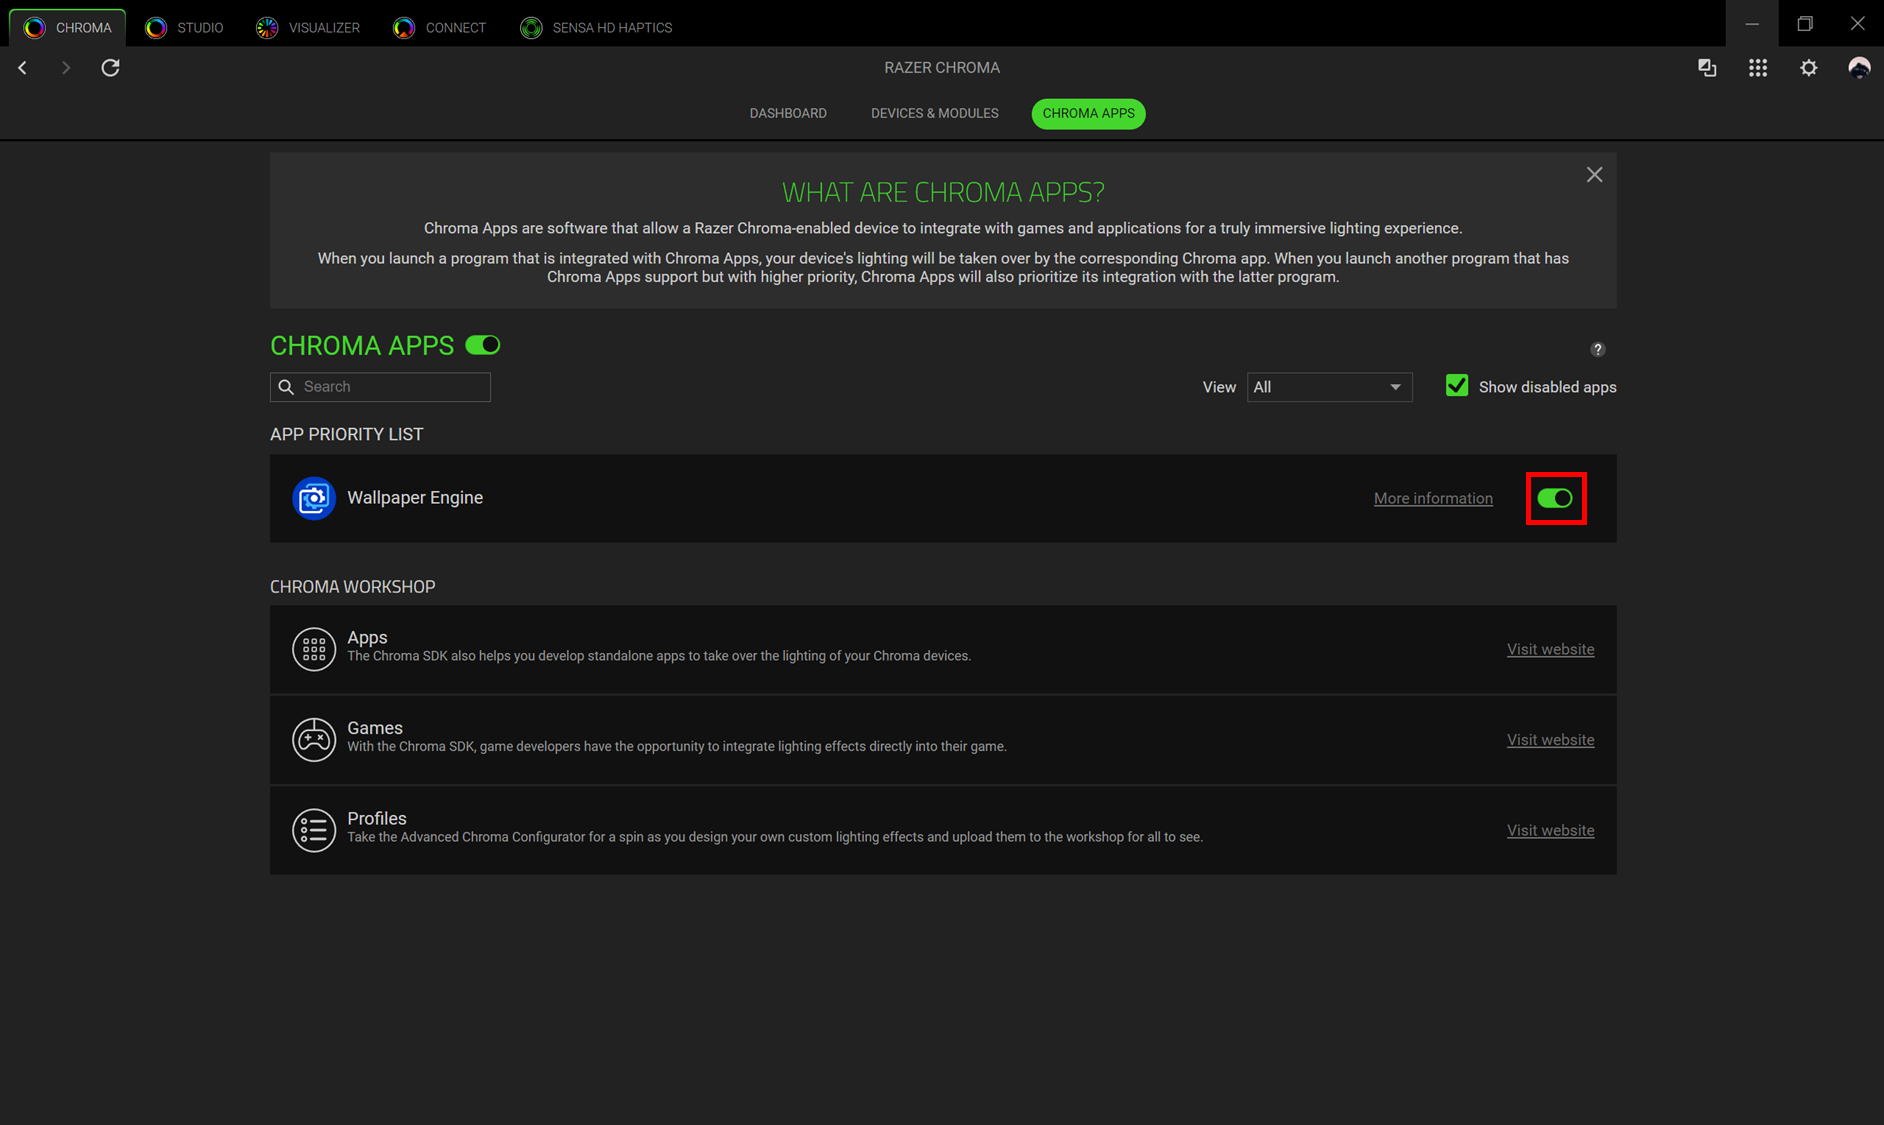The width and height of the screenshot is (1884, 1125).
Task: Uncheck Show disabled apps
Action: coord(1457,385)
